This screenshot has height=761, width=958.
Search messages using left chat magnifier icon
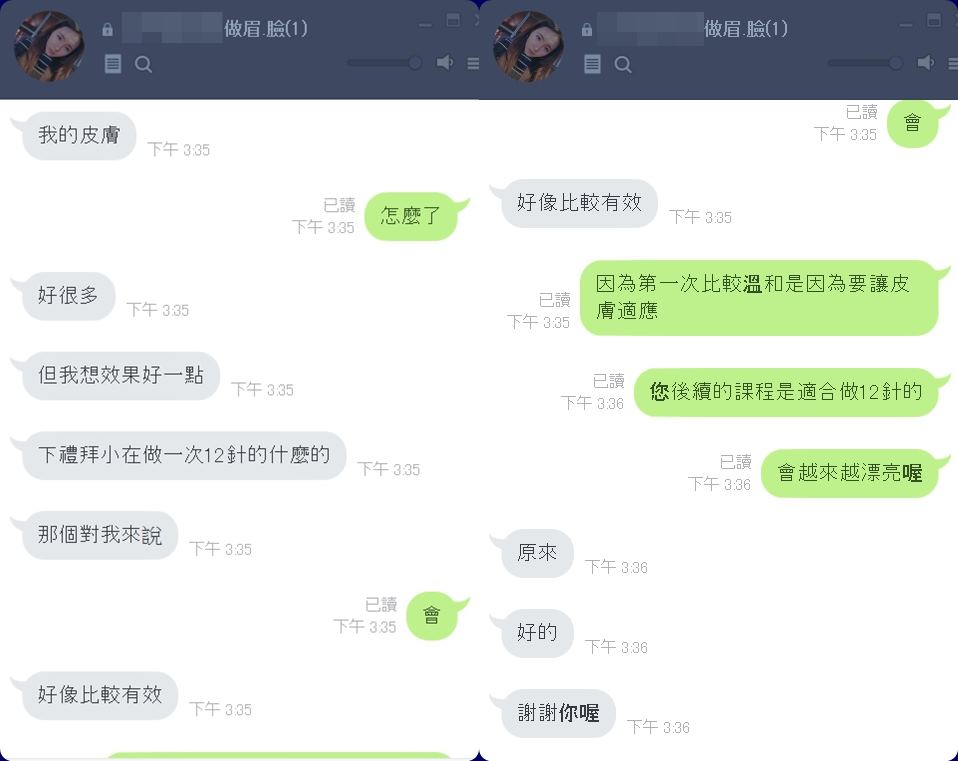tap(144, 64)
